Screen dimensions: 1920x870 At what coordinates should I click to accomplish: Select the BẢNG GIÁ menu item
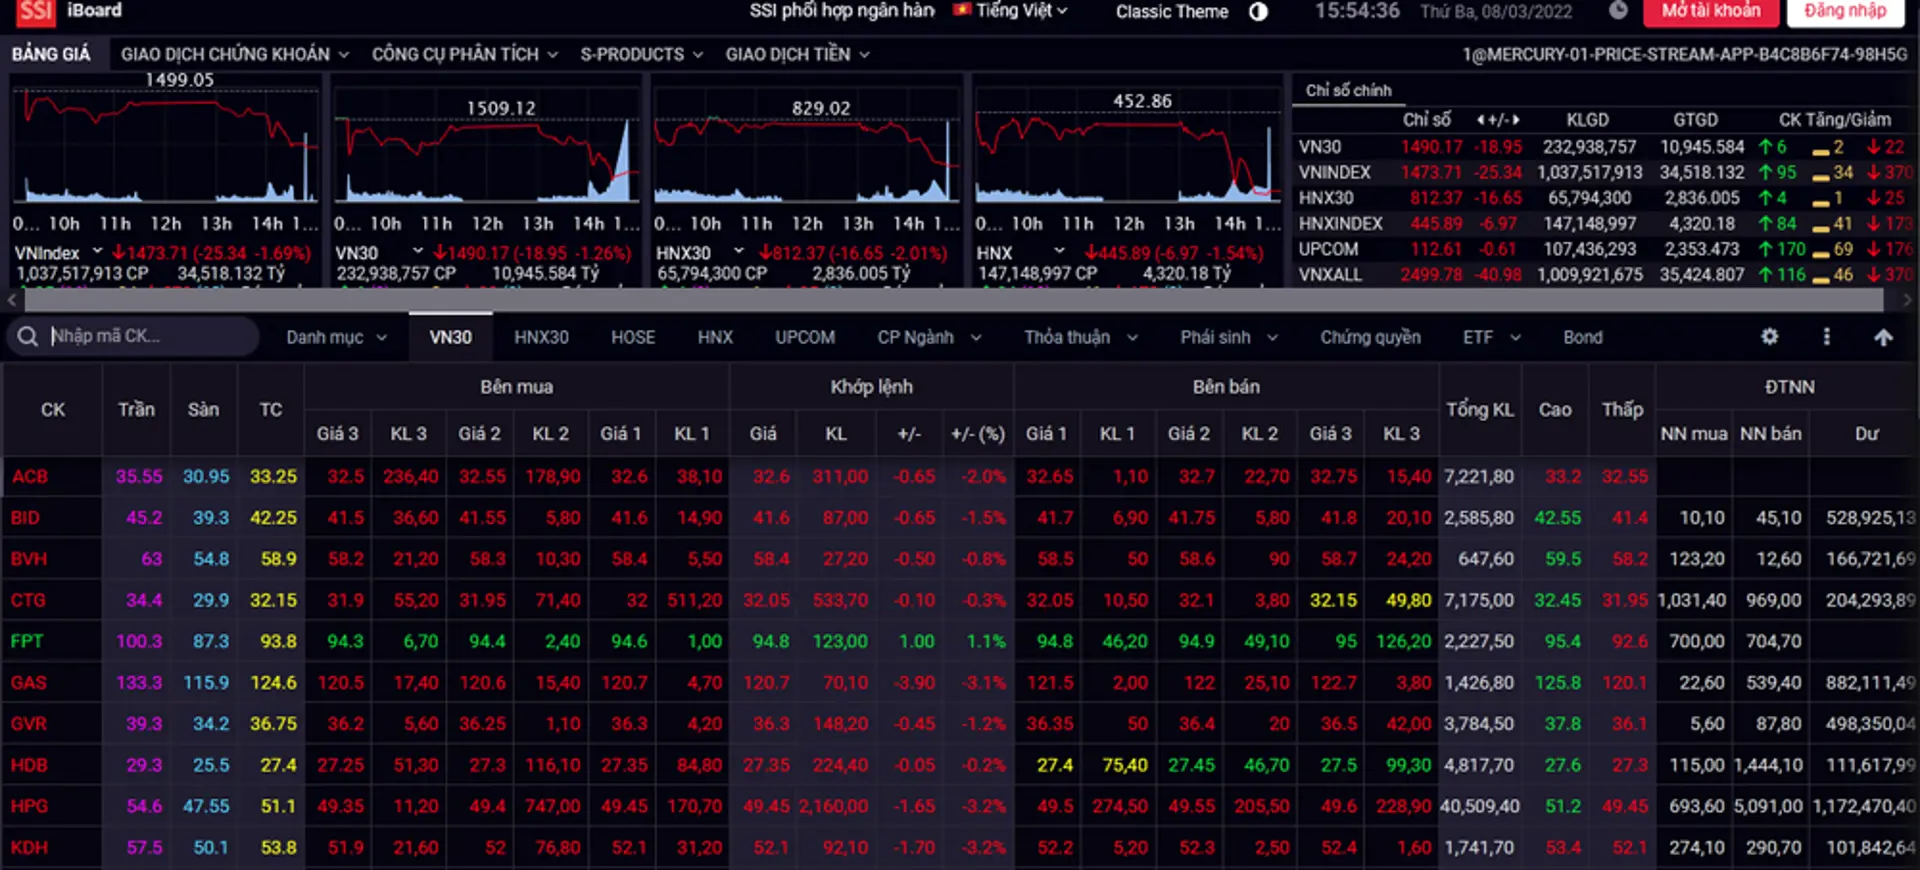(x=51, y=54)
